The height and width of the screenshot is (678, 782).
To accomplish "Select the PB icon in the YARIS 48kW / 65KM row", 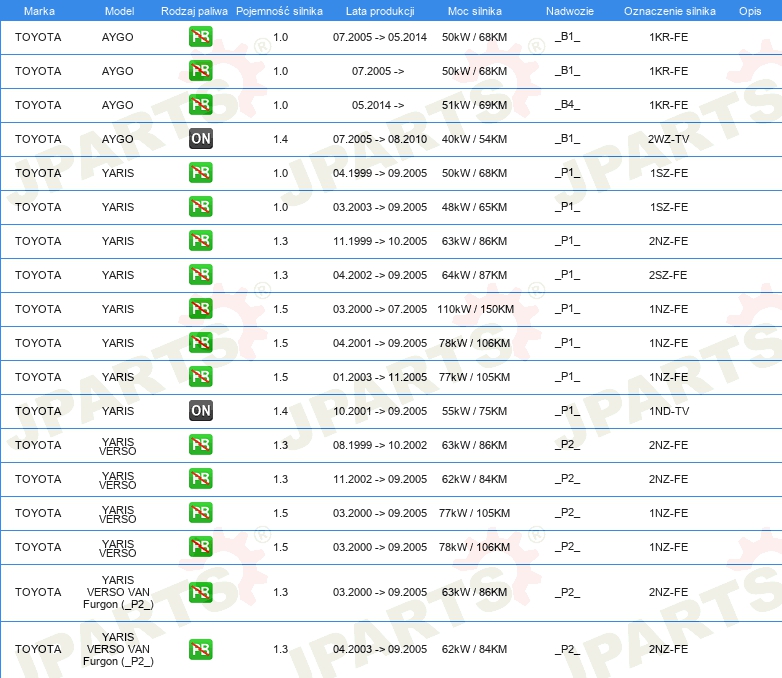I will pos(201,207).
